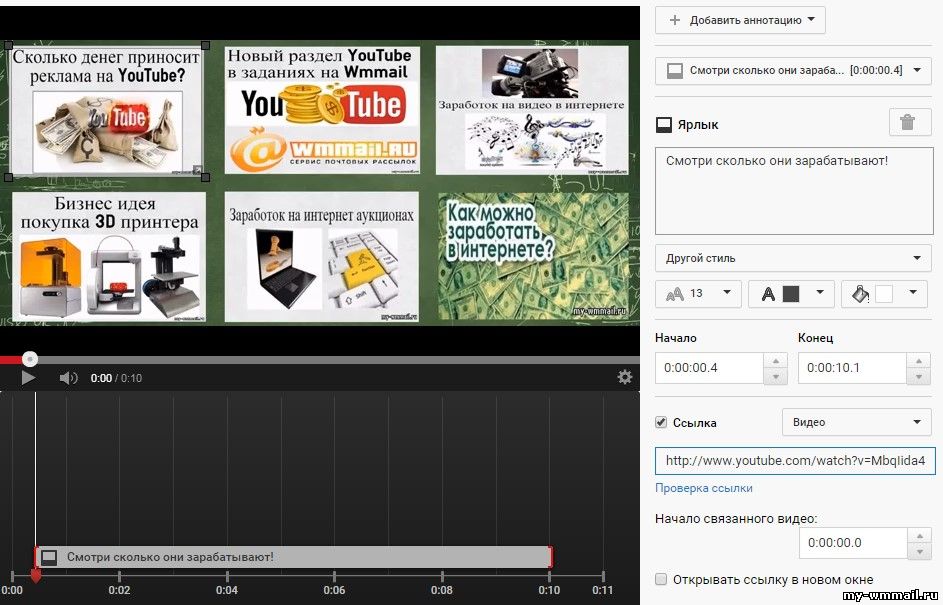
Task: Click the font color letter A icon
Action: [x=768, y=293]
